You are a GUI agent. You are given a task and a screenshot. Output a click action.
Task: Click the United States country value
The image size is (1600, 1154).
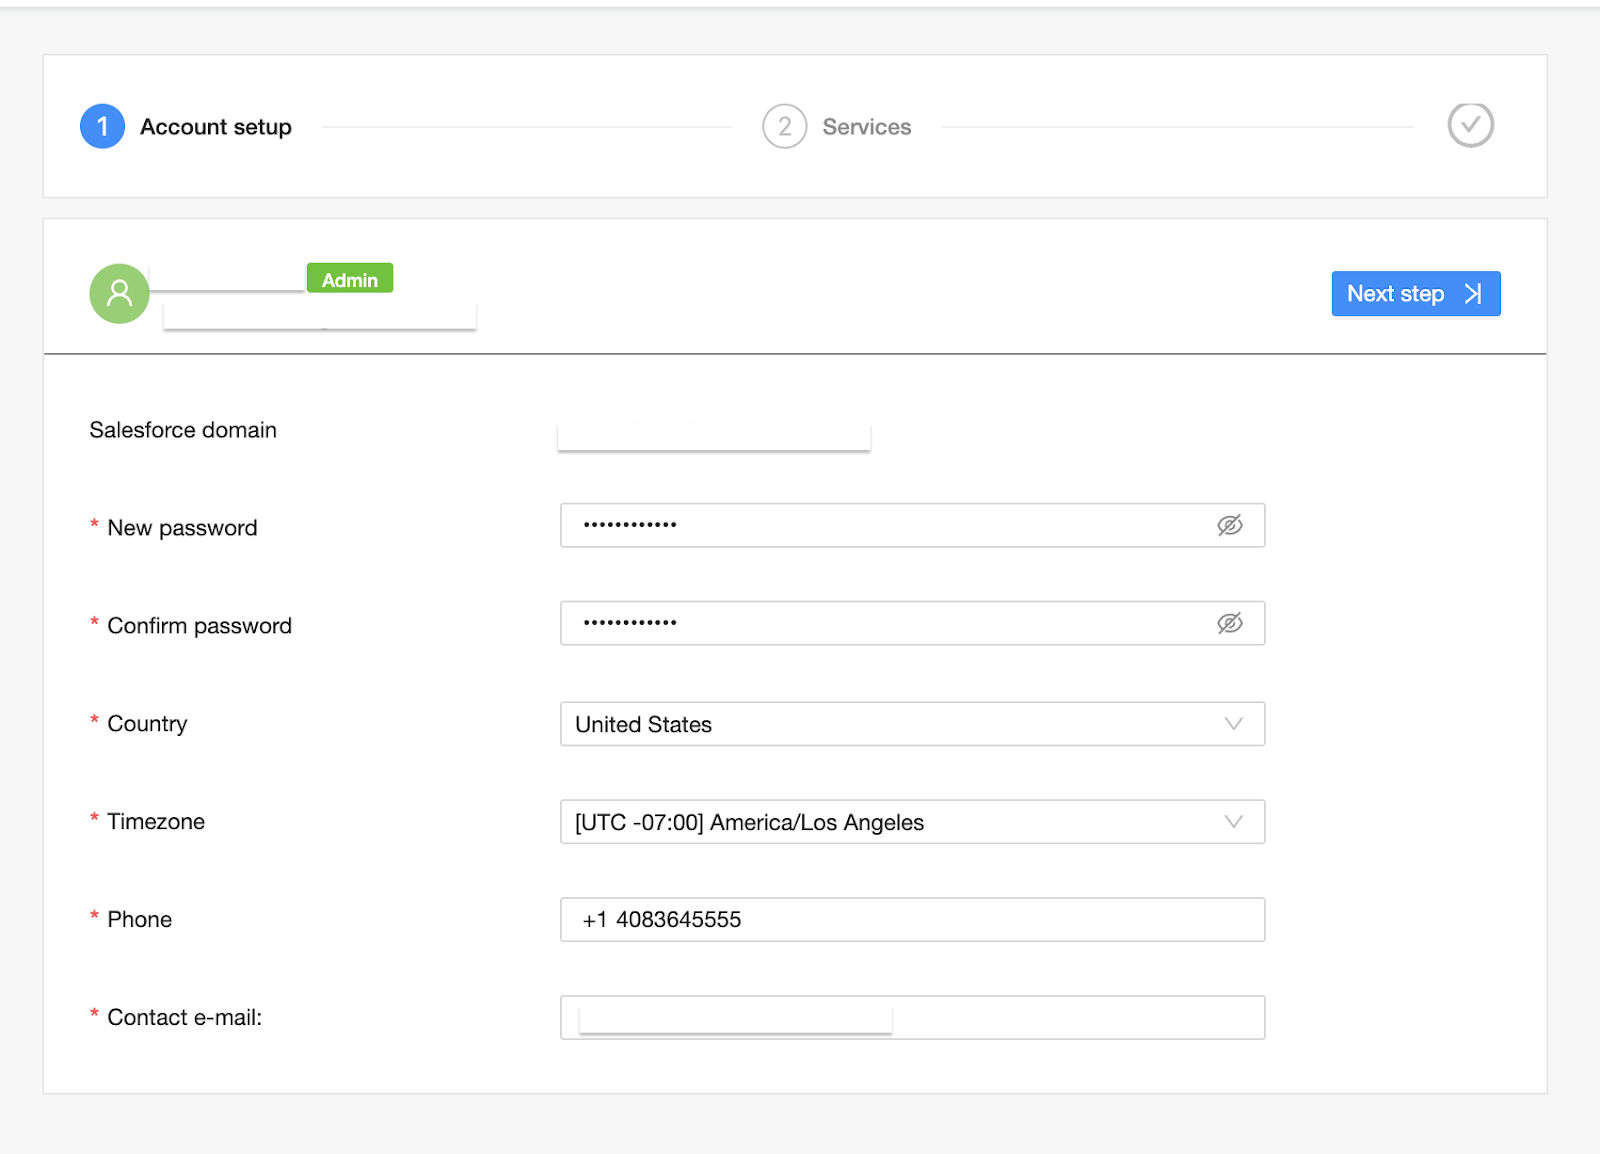[x=644, y=724]
